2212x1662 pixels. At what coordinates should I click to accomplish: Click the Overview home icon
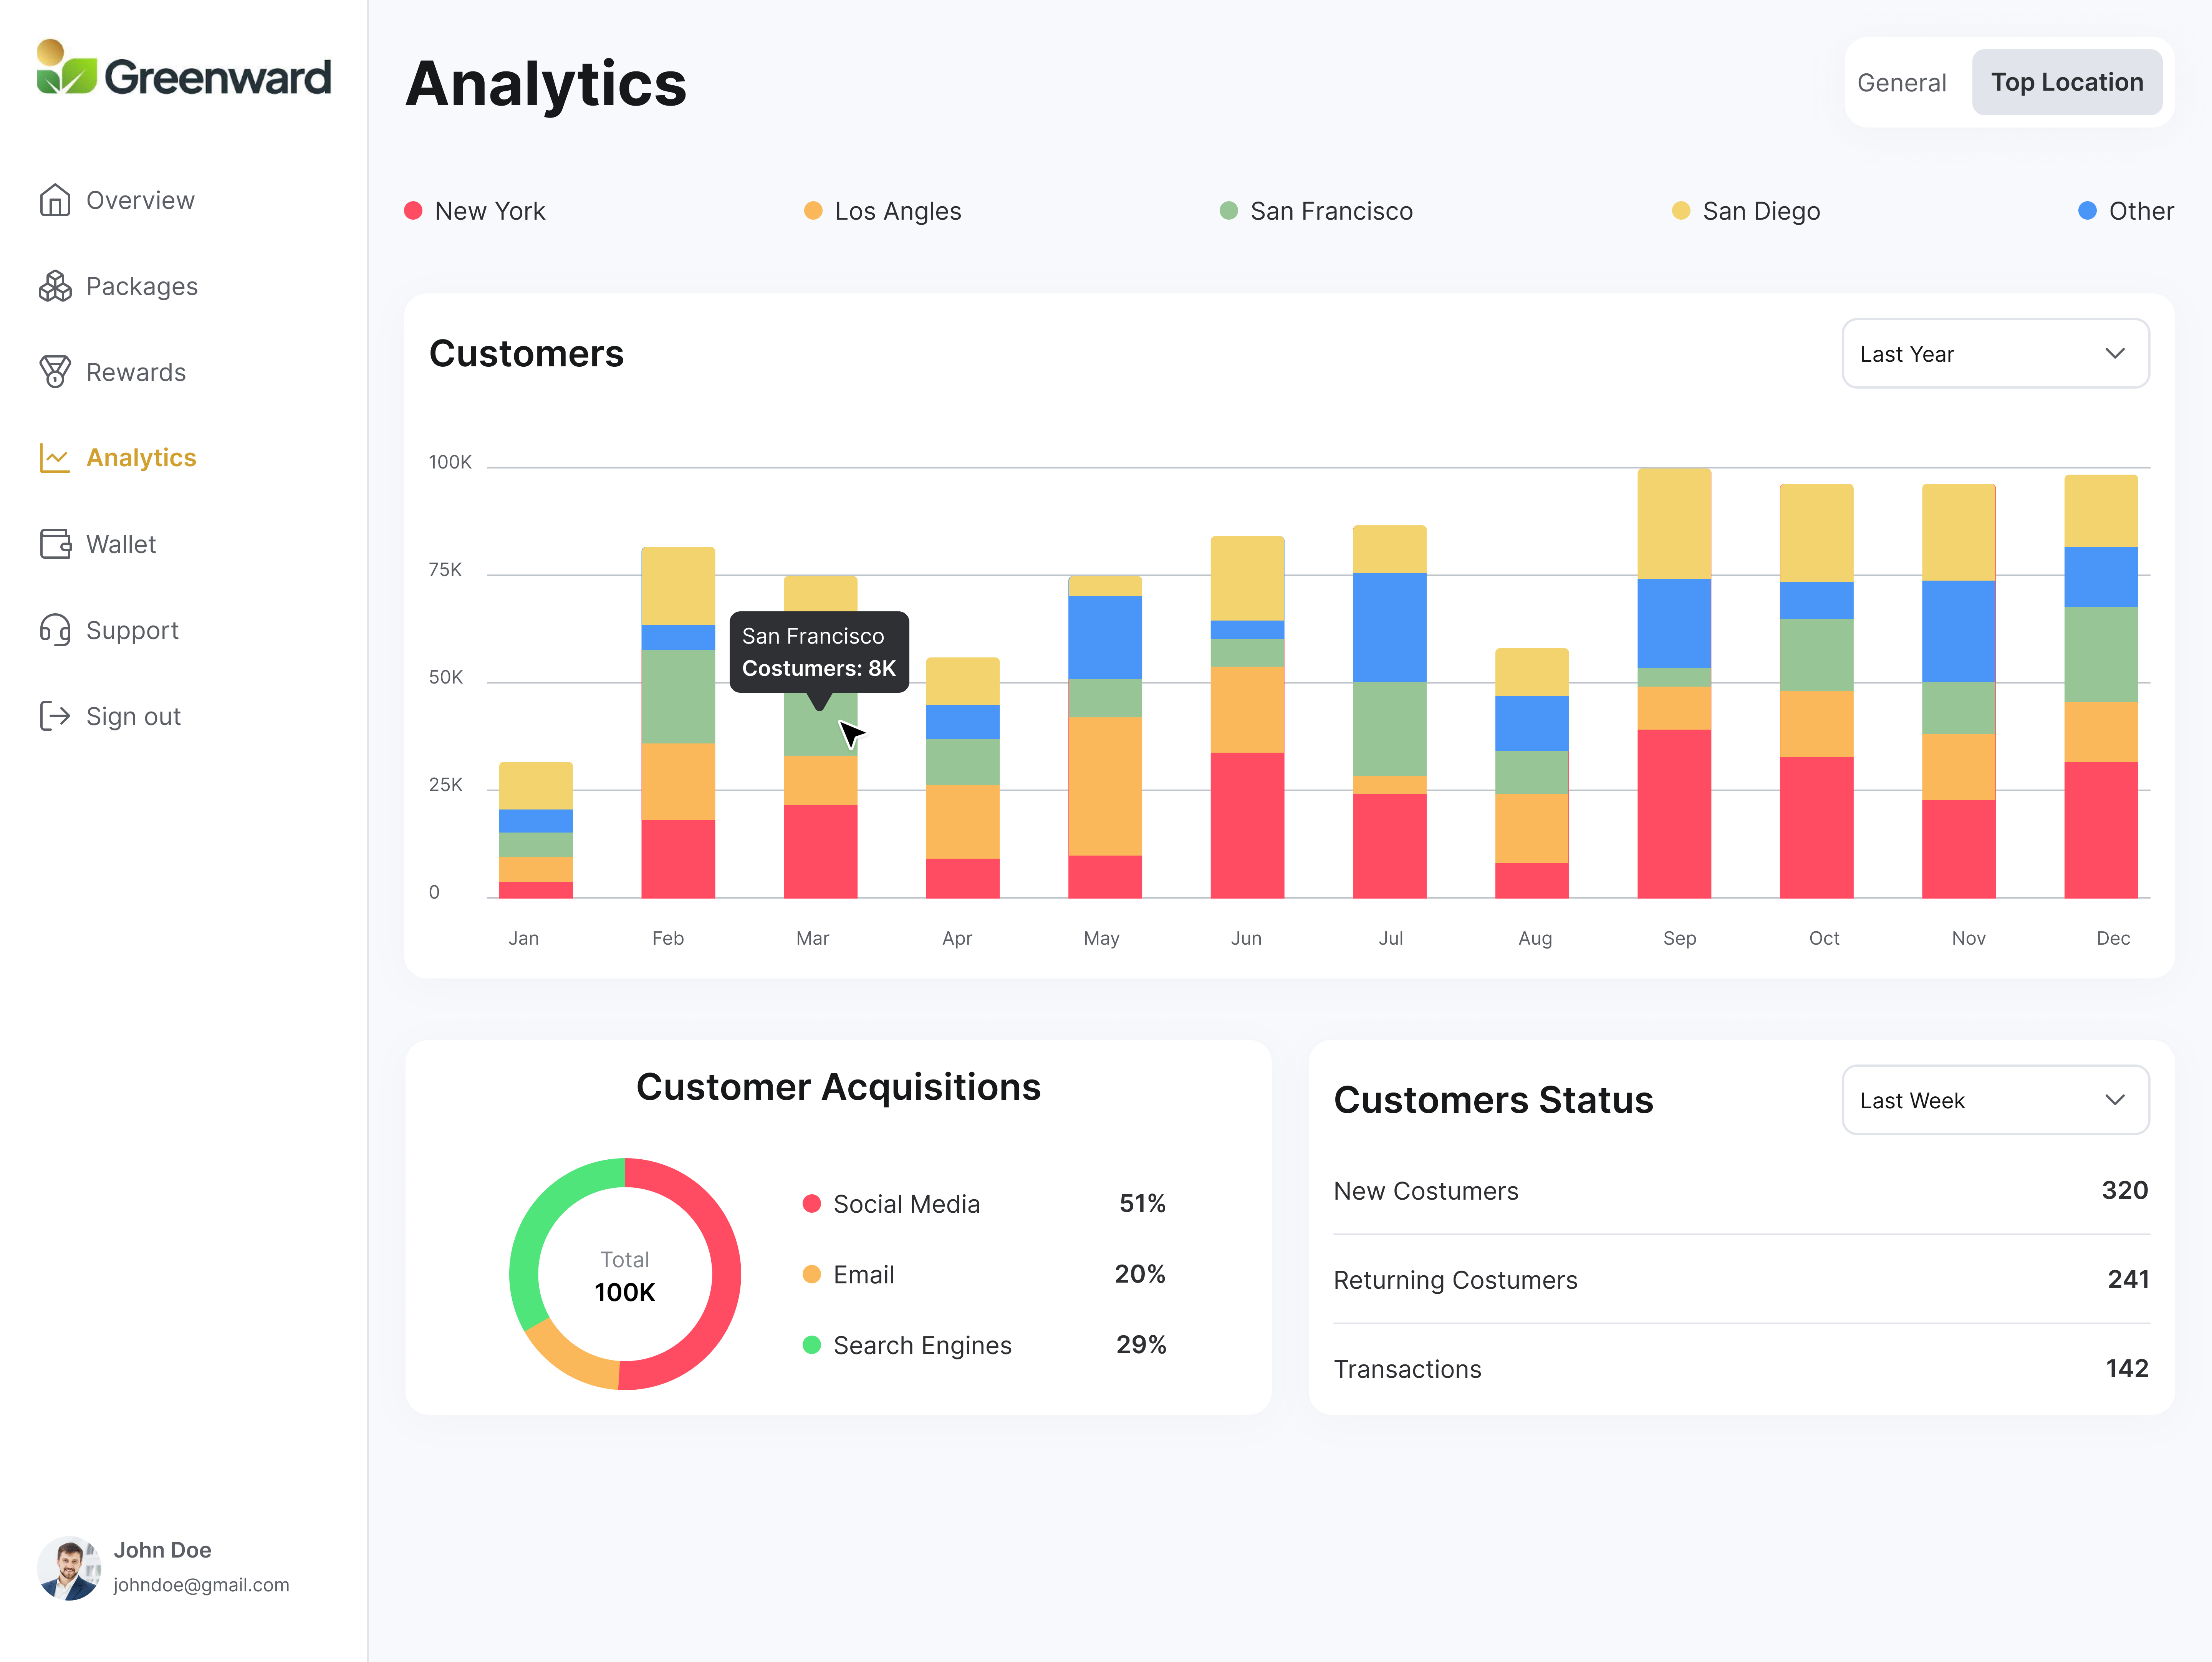55,200
